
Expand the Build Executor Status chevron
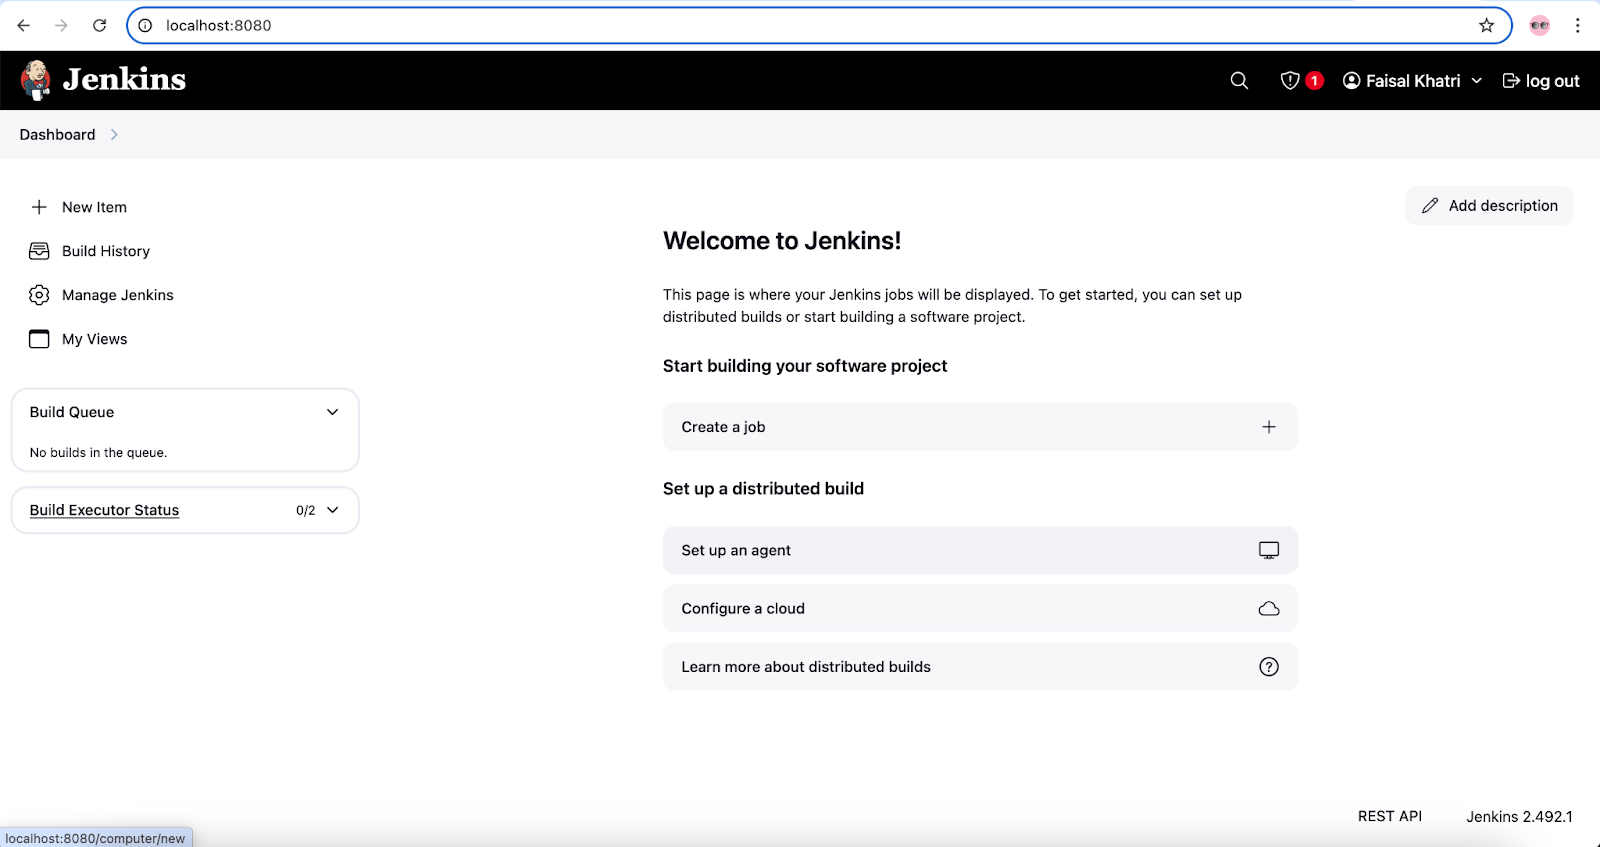333,510
